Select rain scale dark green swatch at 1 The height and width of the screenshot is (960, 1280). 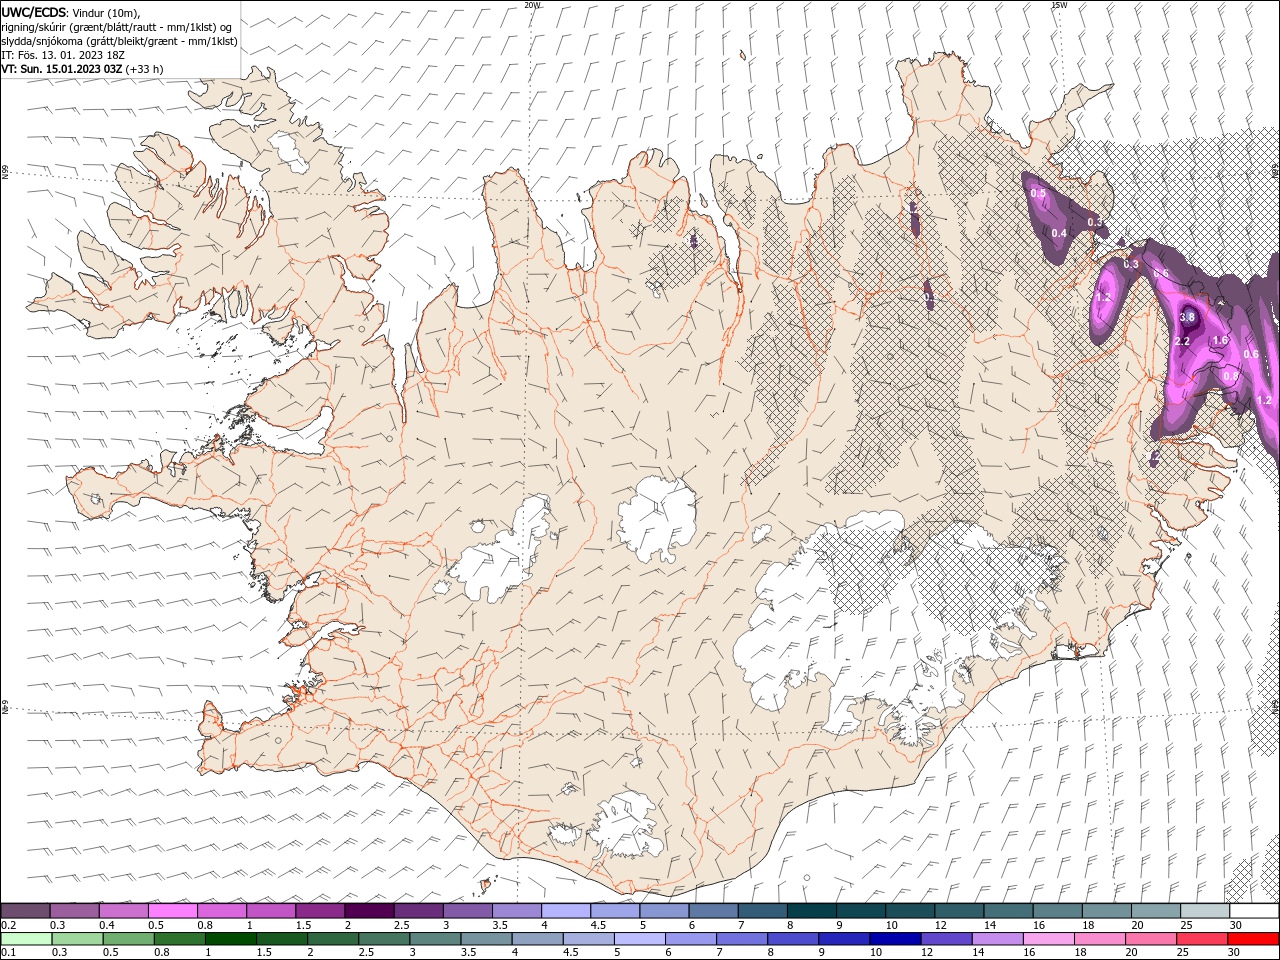tap(231, 938)
